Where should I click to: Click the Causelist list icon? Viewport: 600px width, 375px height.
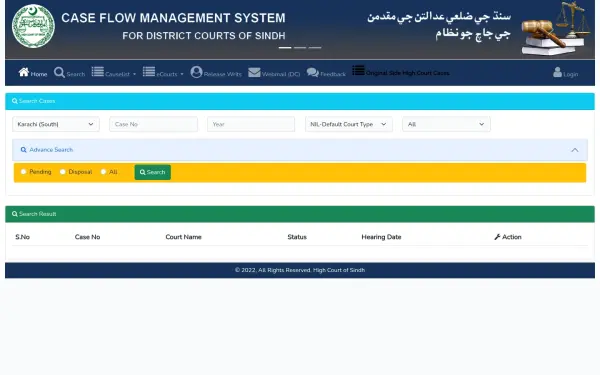[98, 72]
